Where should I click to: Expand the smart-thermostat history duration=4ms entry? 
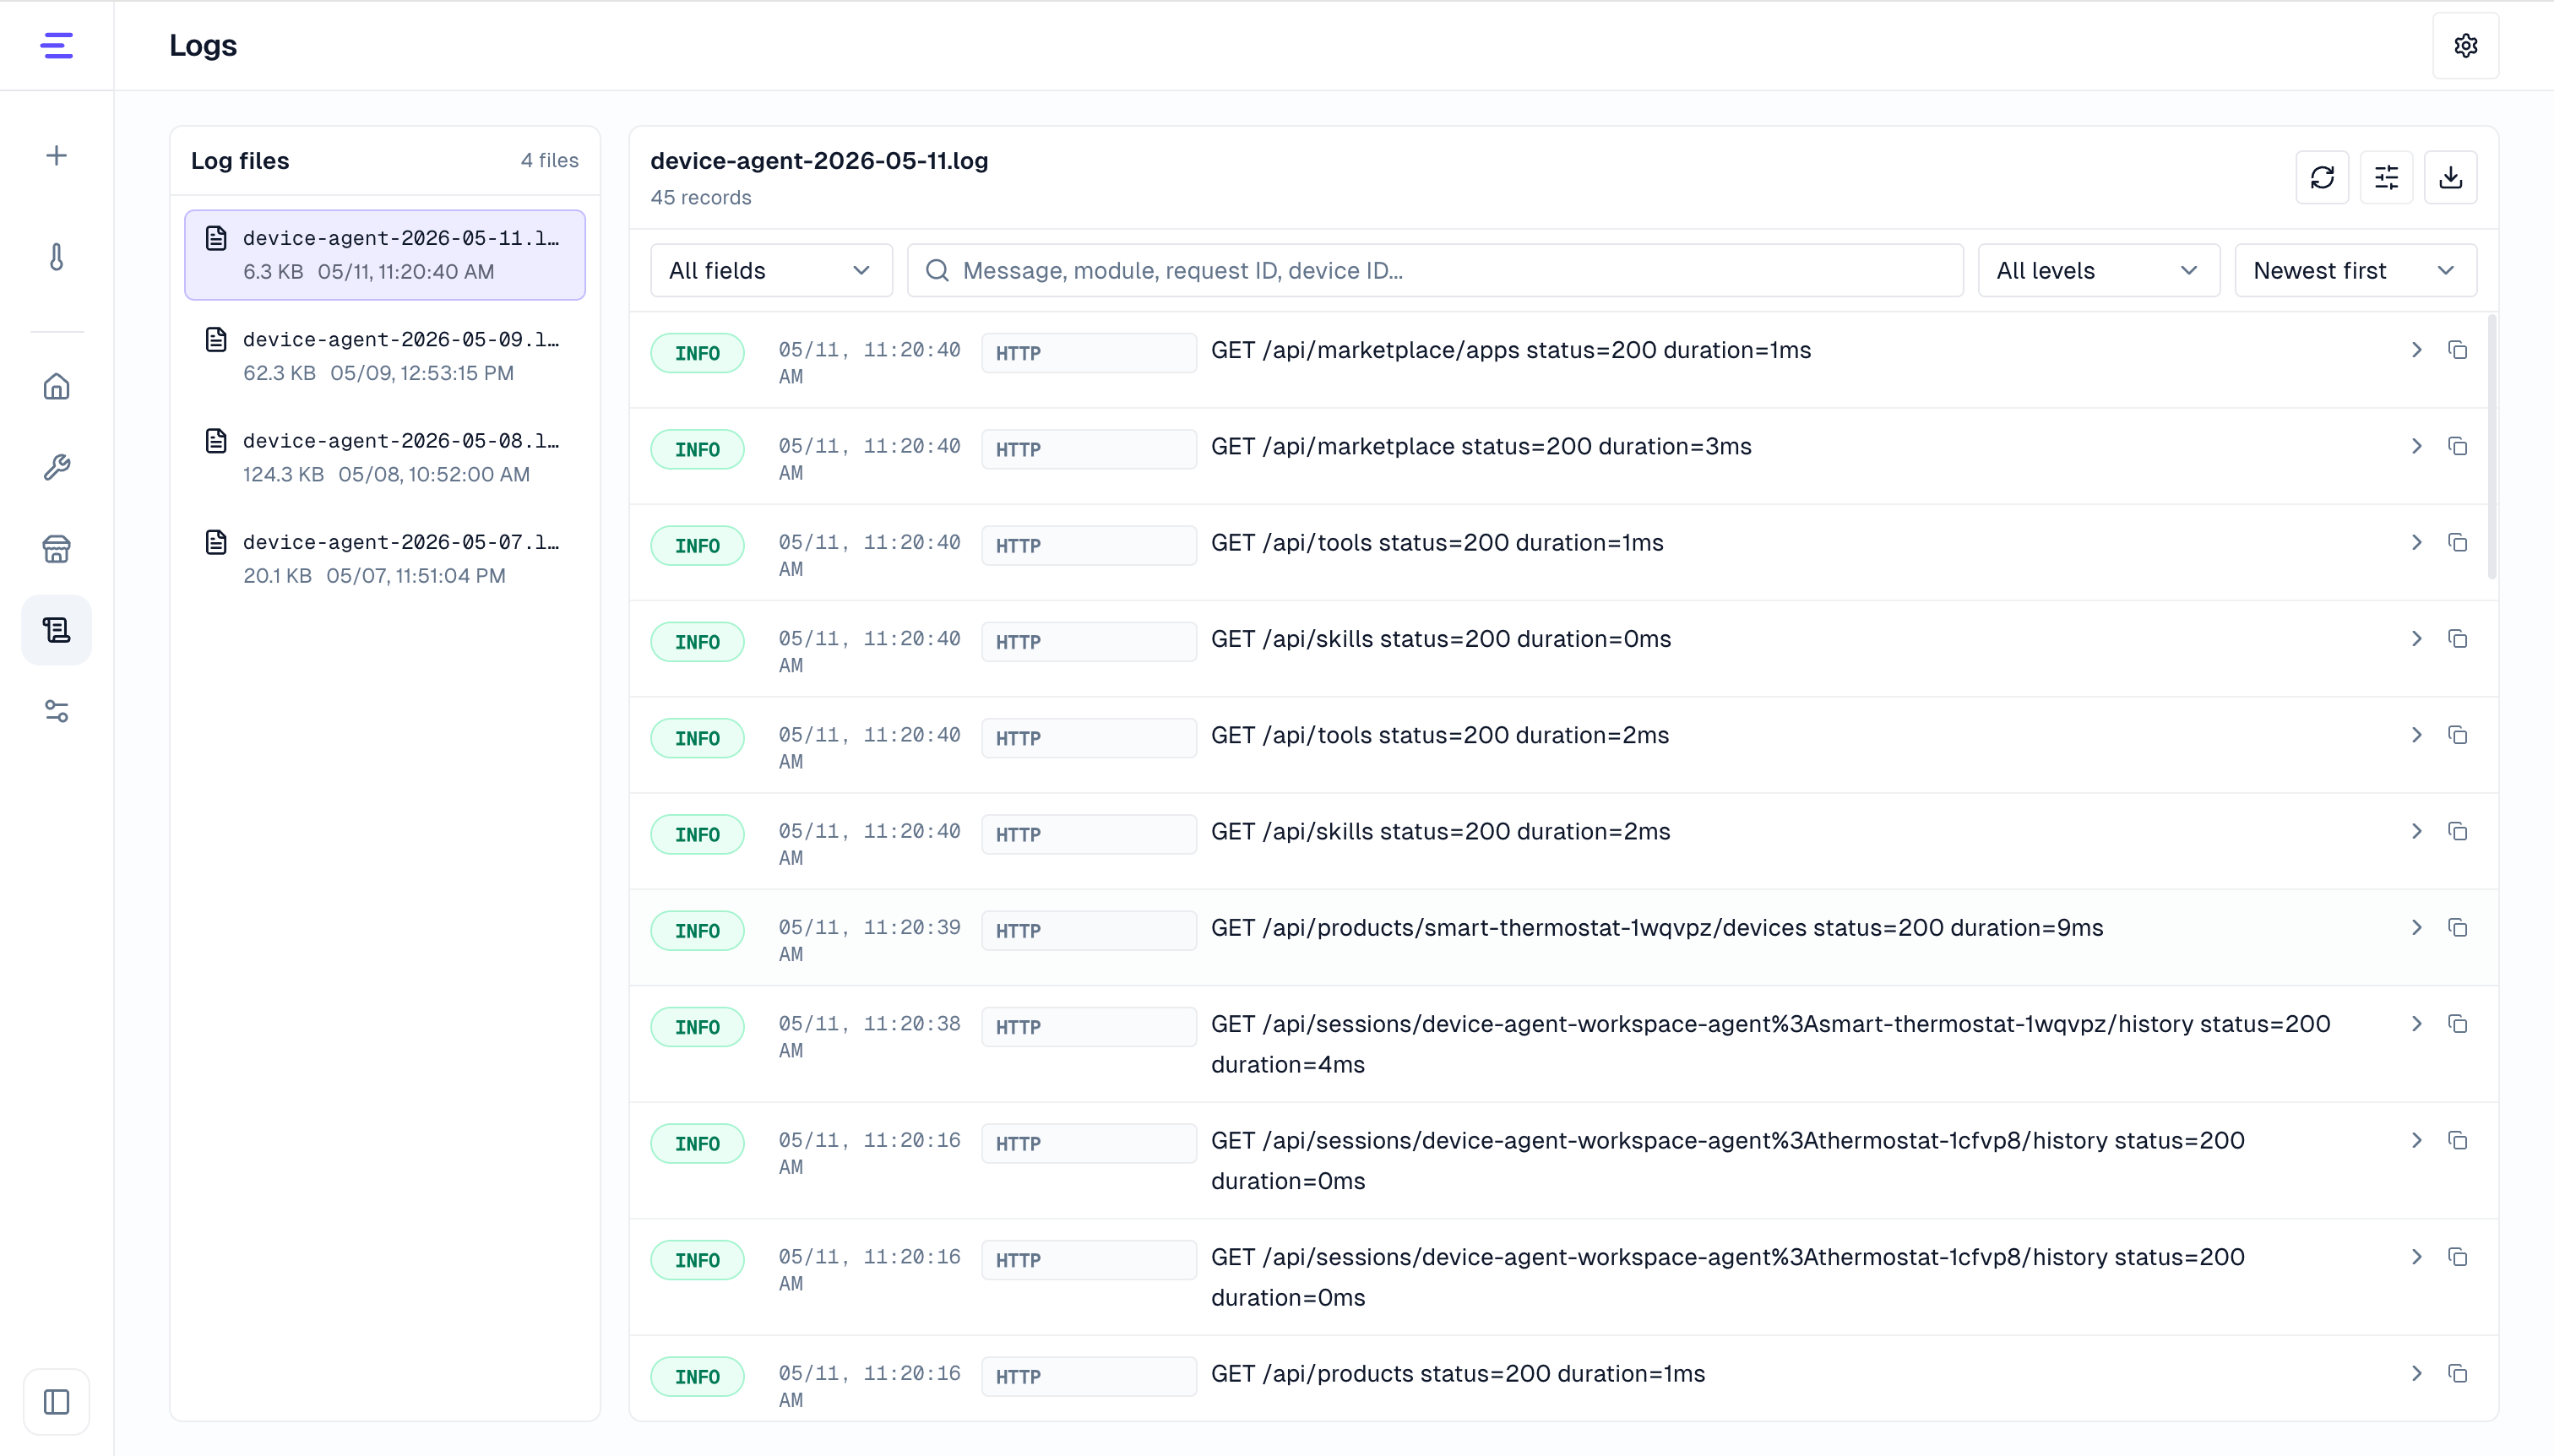(2416, 1024)
